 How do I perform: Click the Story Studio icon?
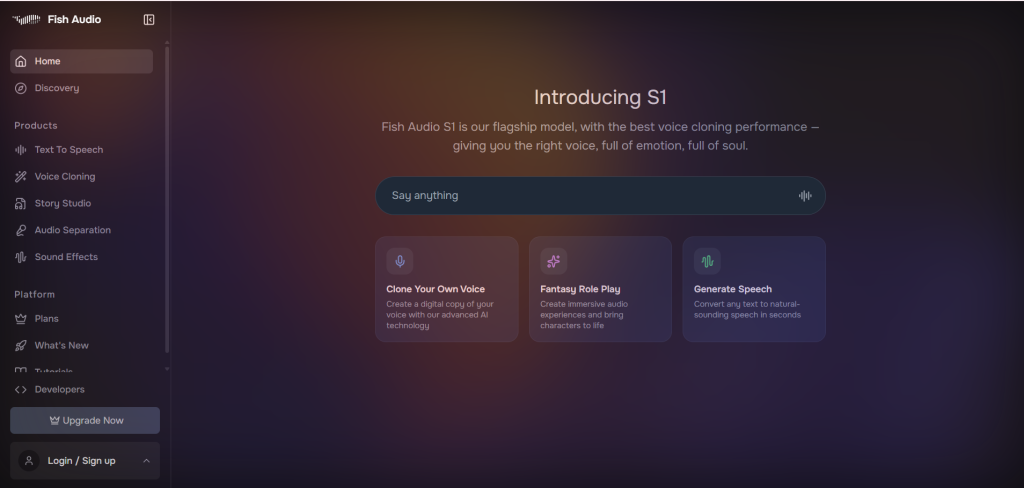[21, 204]
